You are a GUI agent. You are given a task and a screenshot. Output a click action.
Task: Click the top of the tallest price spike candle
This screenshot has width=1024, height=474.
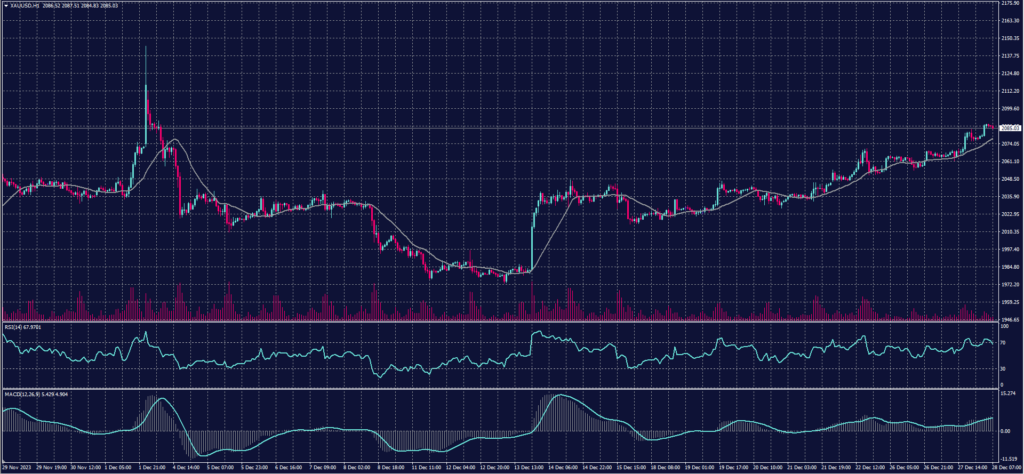(x=146, y=47)
